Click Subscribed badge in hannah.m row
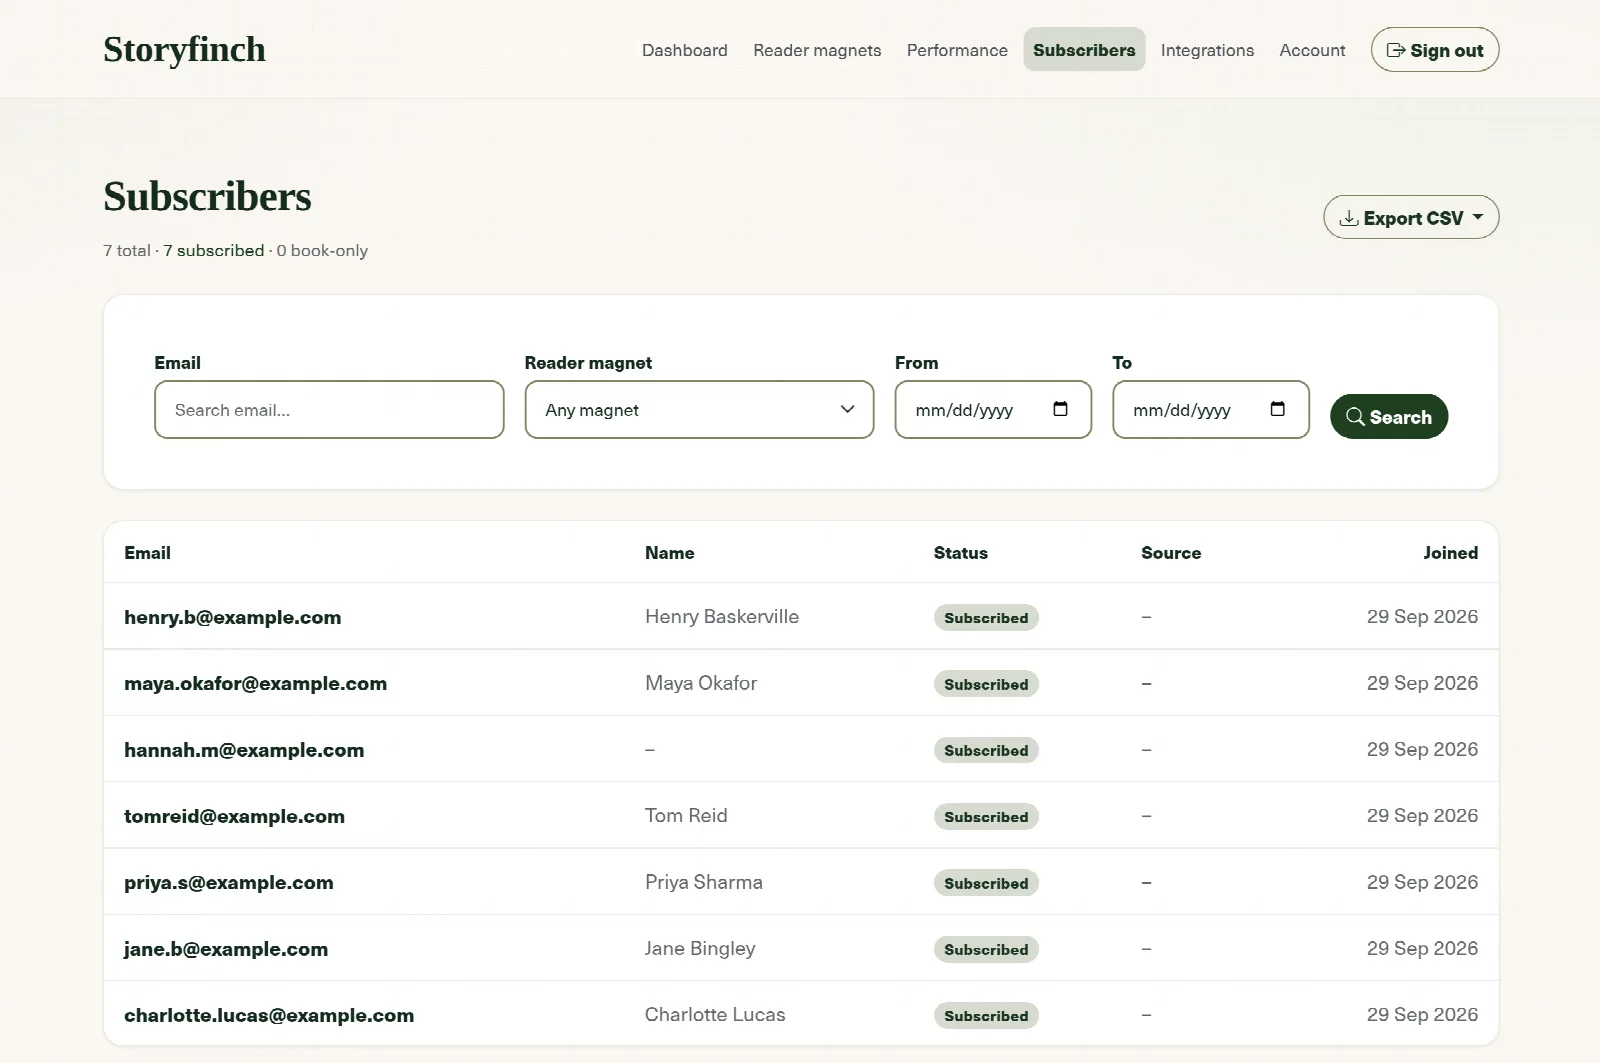 tap(986, 750)
